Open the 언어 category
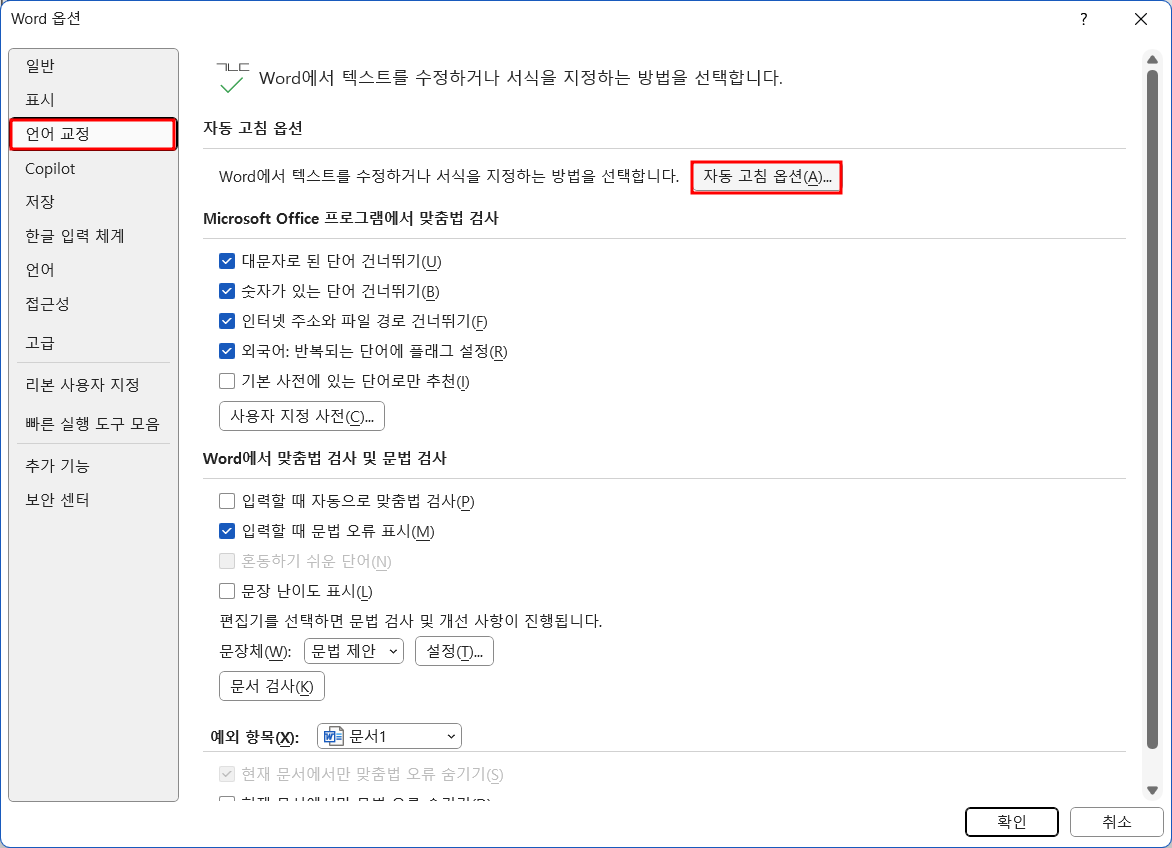The image size is (1172, 848). click(x=93, y=270)
